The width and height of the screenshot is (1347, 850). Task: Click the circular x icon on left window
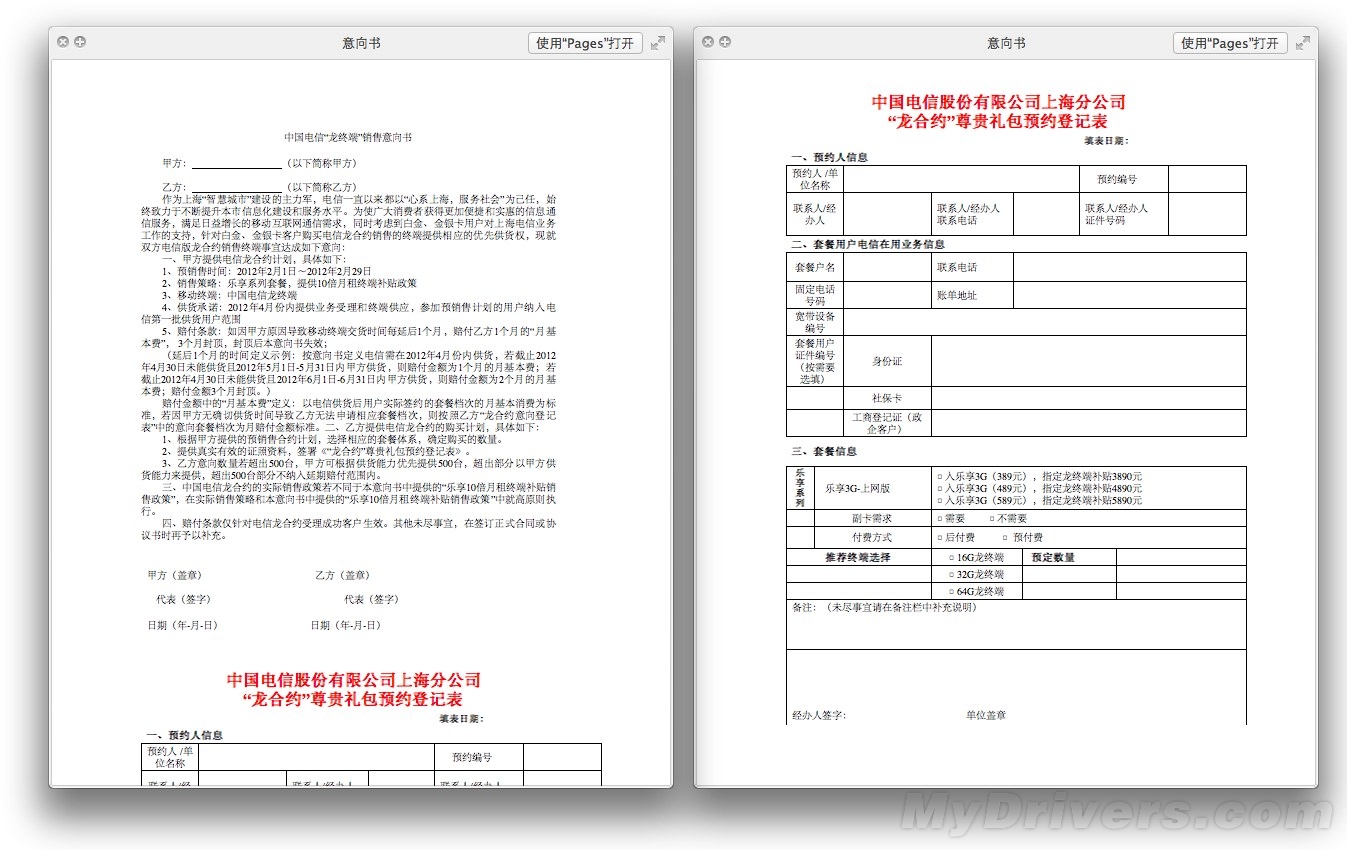[x=62, y=42]
